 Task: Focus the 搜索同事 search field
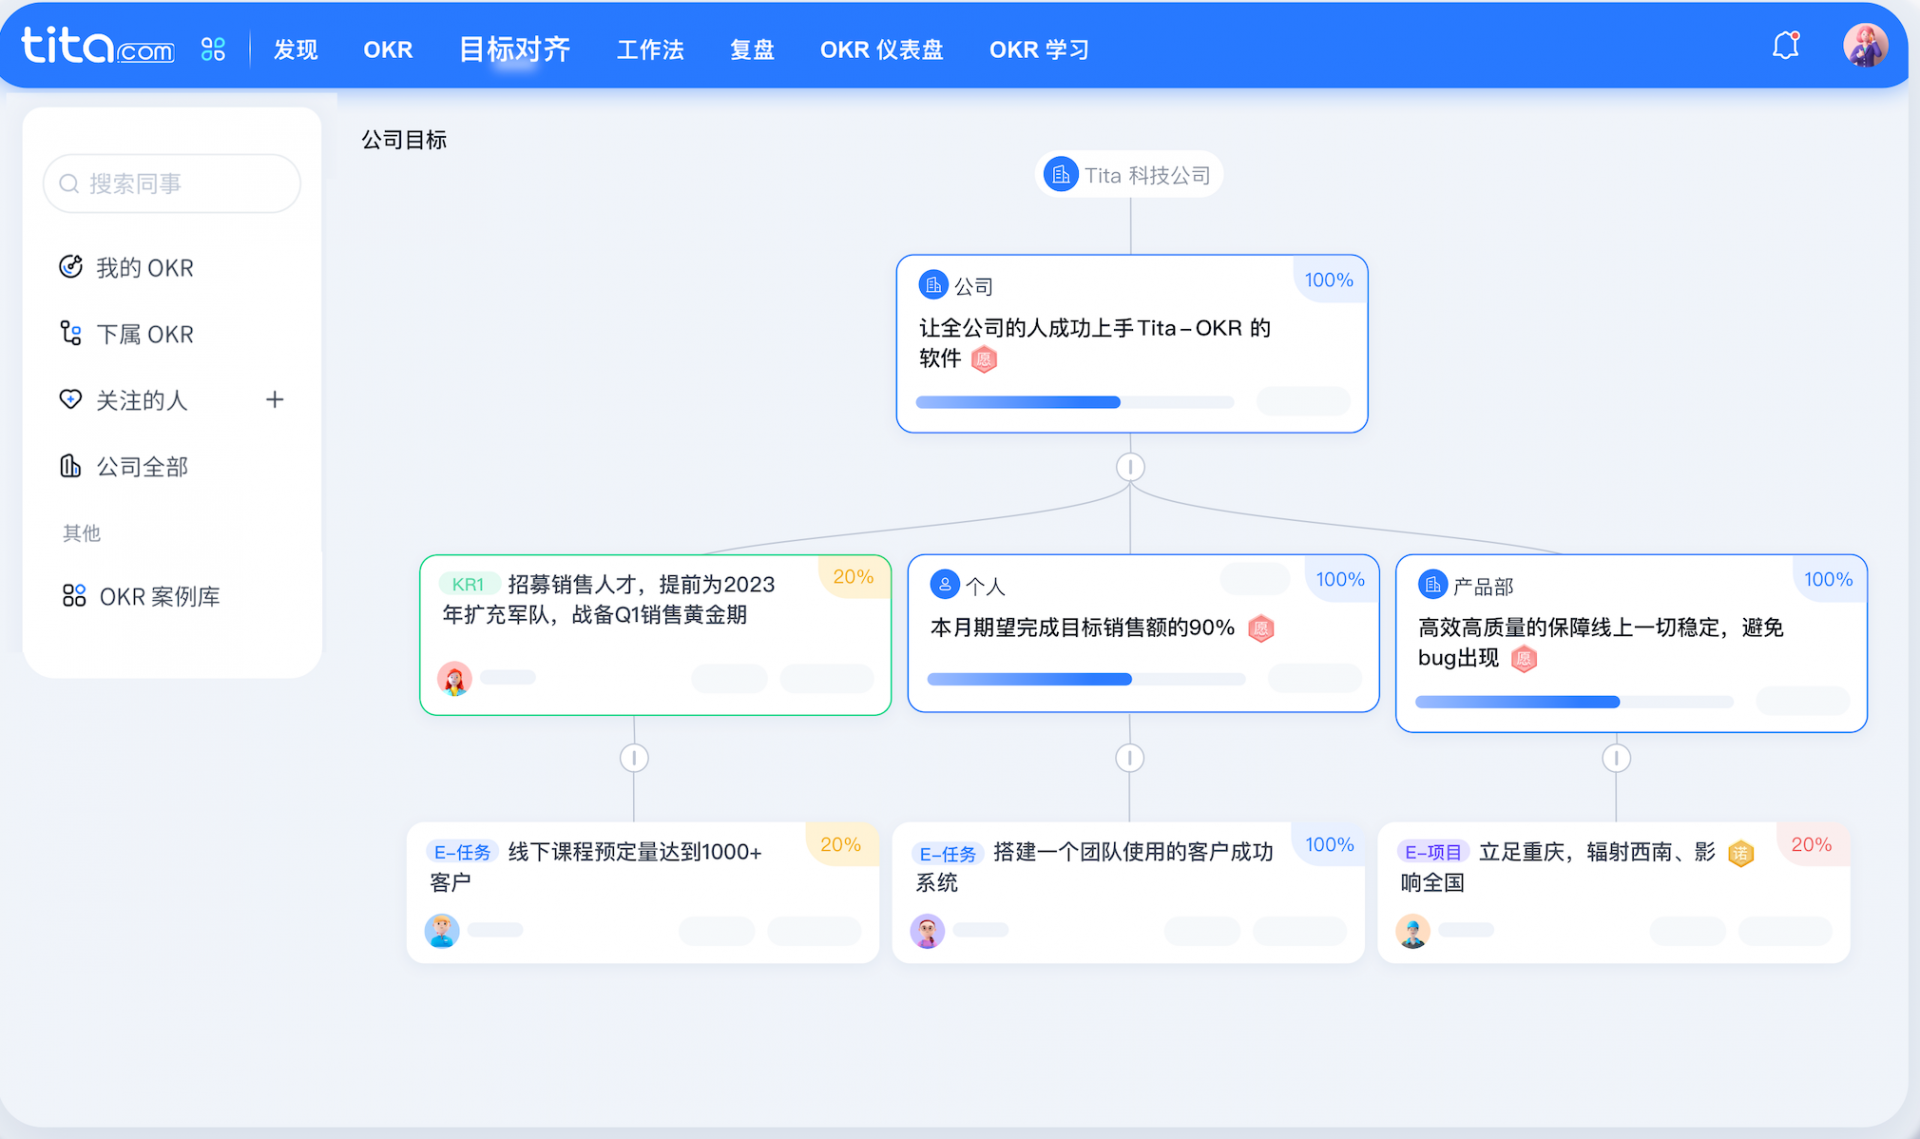tap(172, 183)
